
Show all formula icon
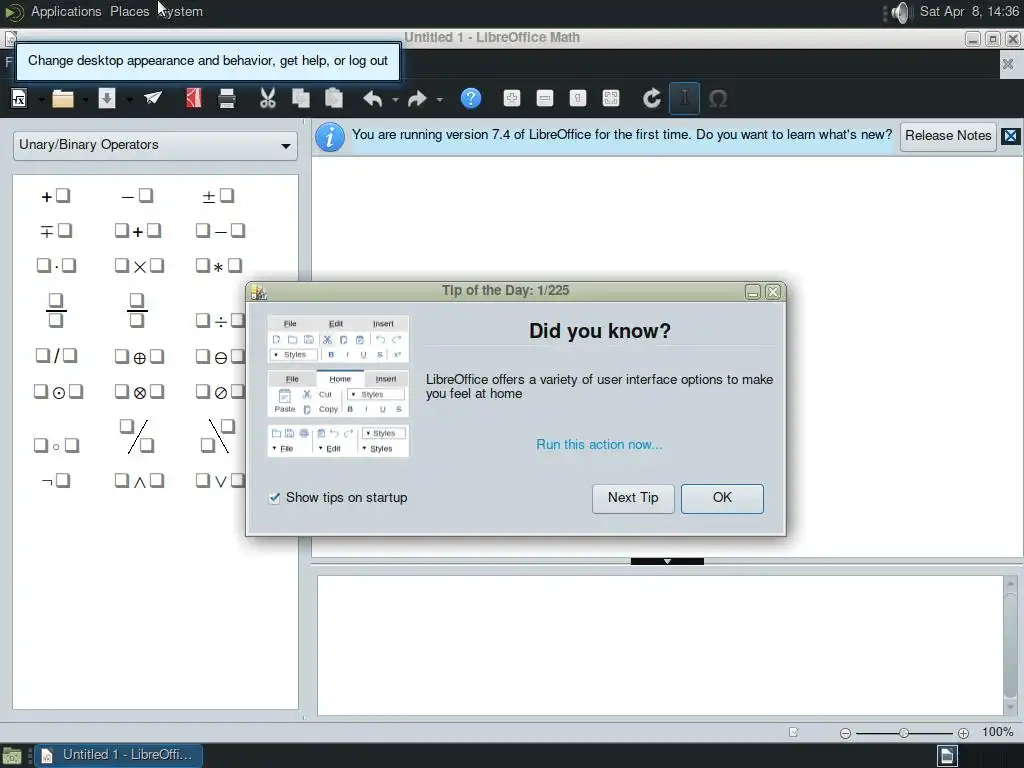[x=611, y=99]
